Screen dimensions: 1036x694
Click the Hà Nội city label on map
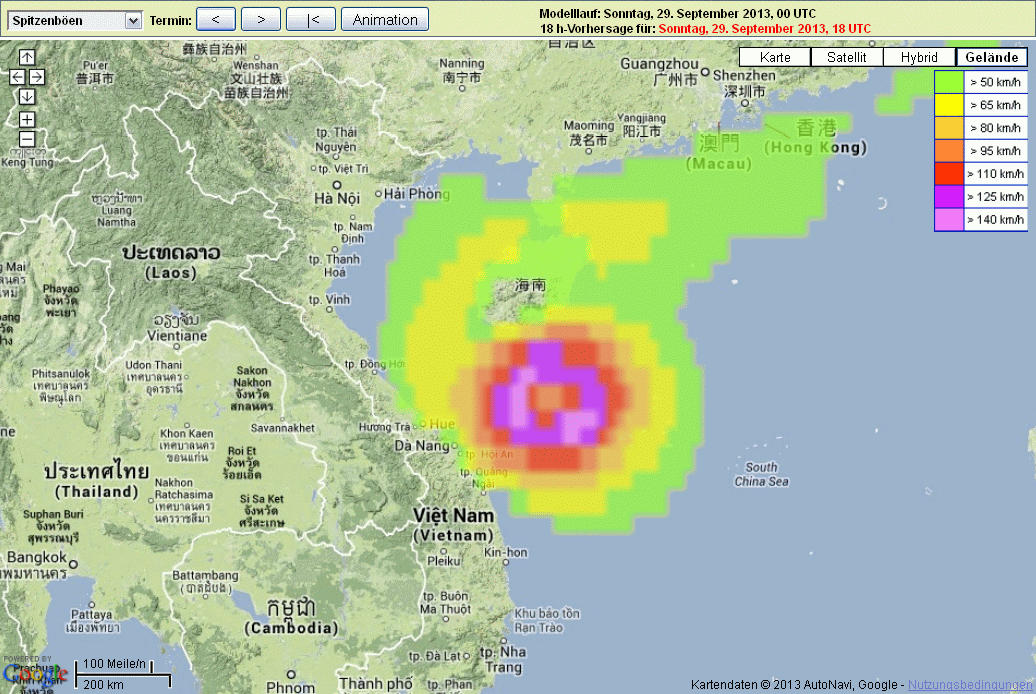tap(337, 198)
